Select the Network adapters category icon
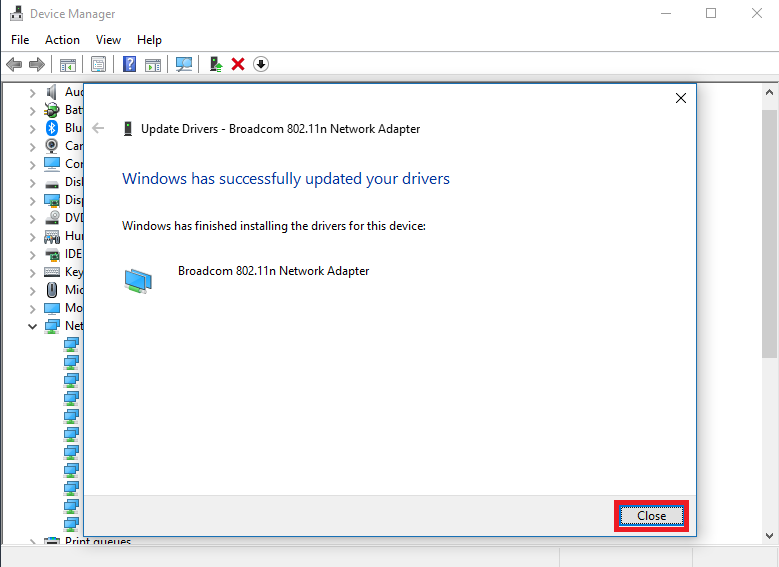 (52, 326)
